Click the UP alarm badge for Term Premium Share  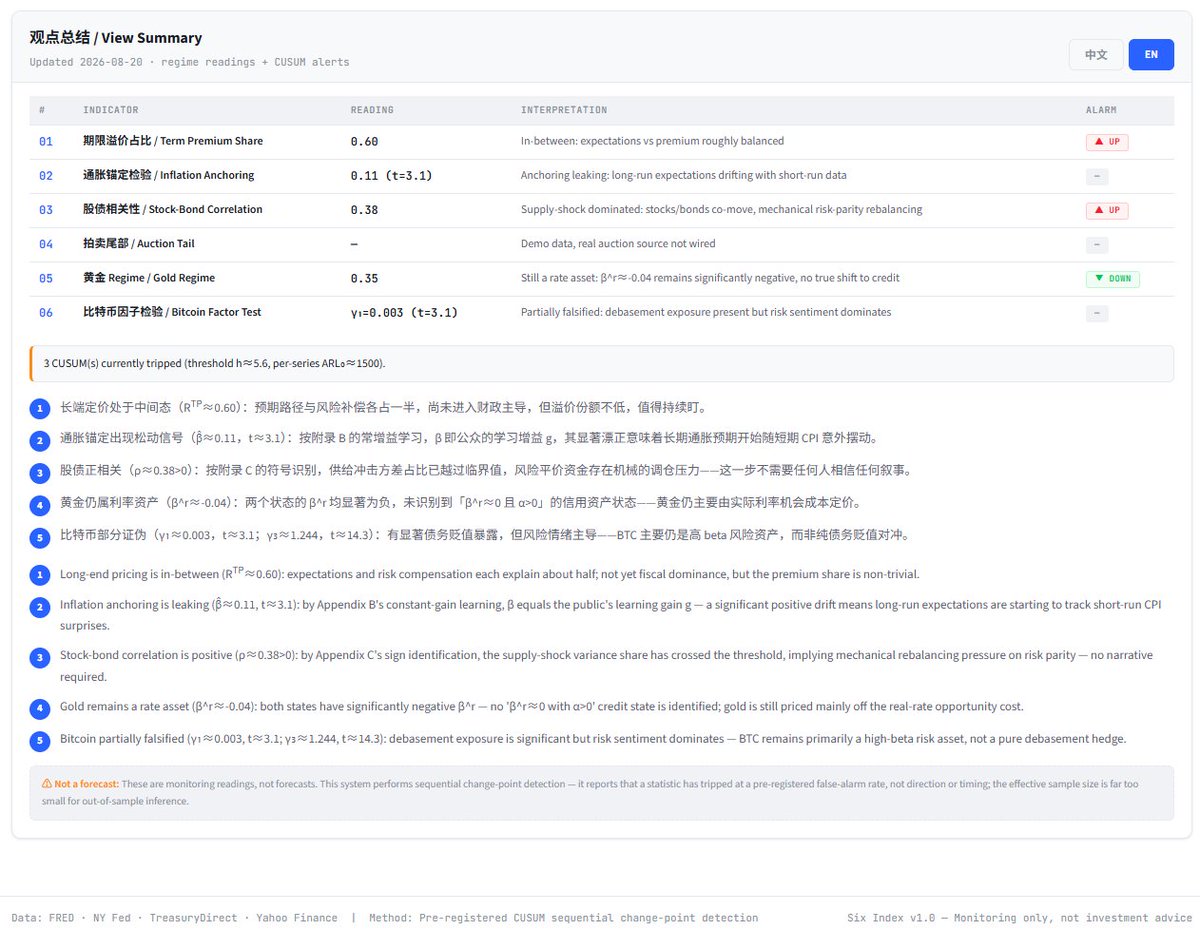pyautogui.click(x=1107, y=142)
